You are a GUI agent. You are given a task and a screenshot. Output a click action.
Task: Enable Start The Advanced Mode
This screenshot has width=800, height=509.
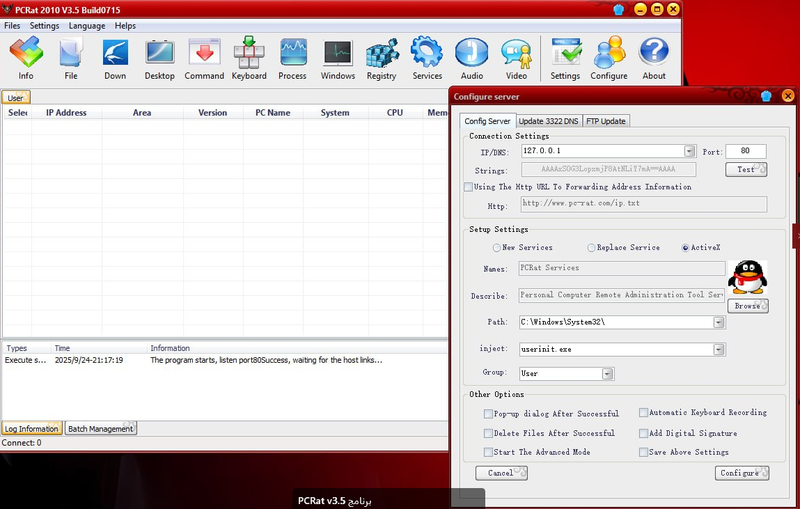coord(488,452)
